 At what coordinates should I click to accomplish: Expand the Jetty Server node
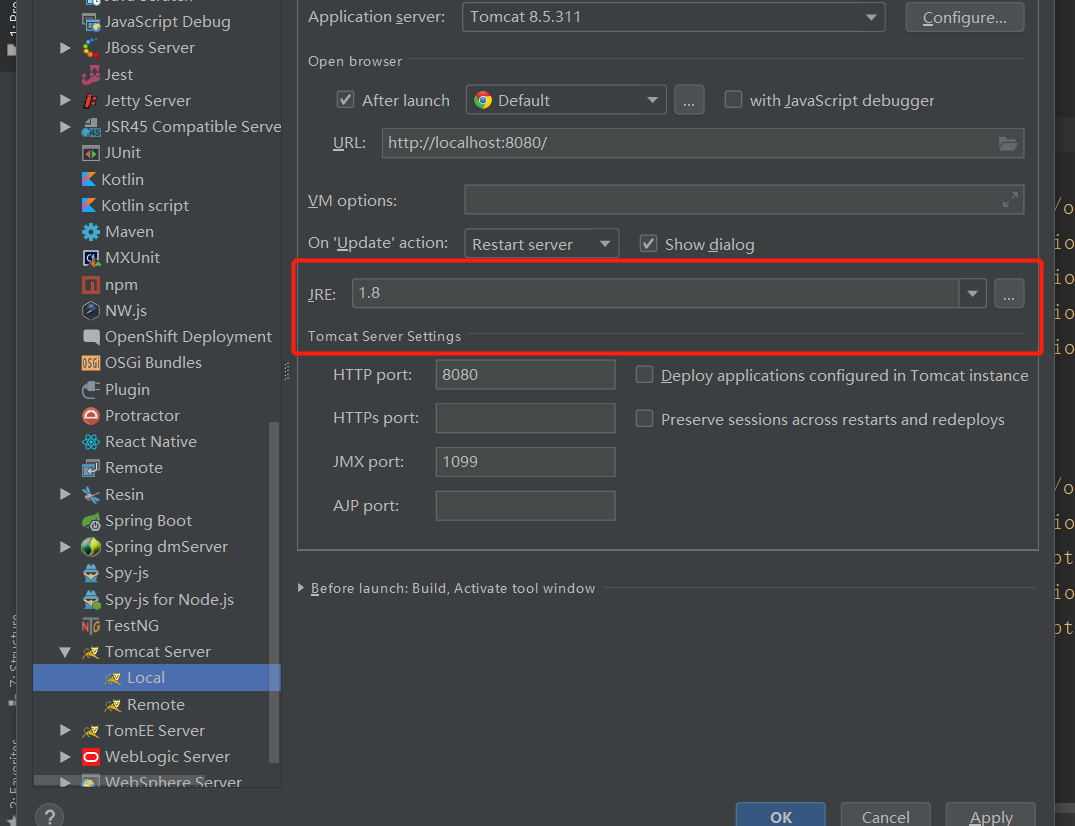[65, 101]
